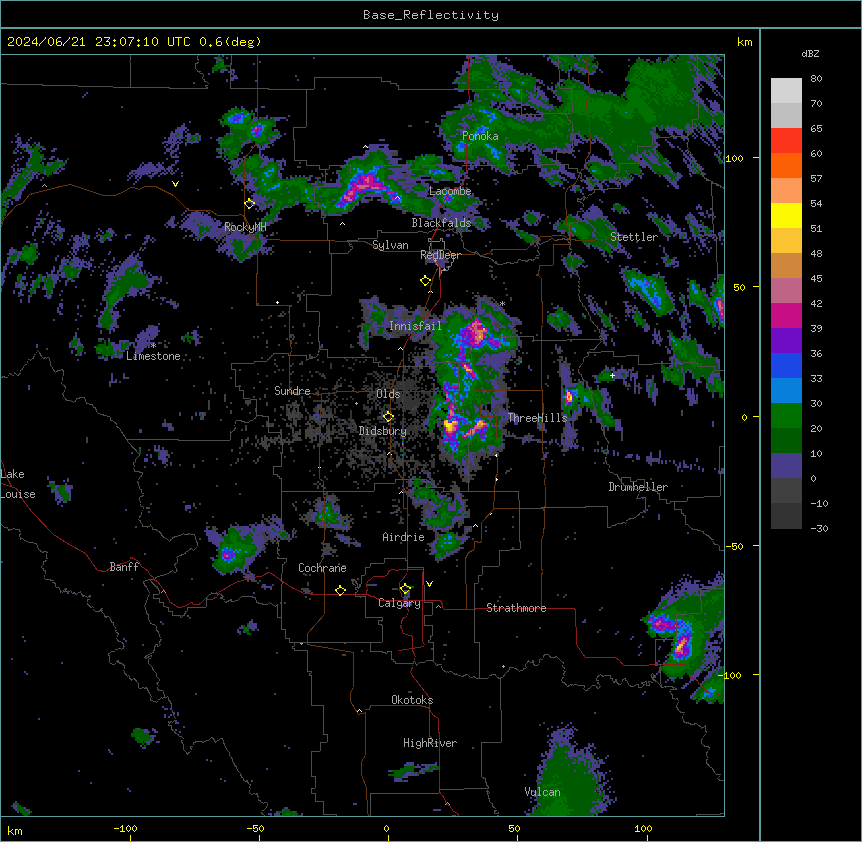This screenshot has width=862, height=842.
Task: Click the RockyMH label
Action: (x=245, y=227)
